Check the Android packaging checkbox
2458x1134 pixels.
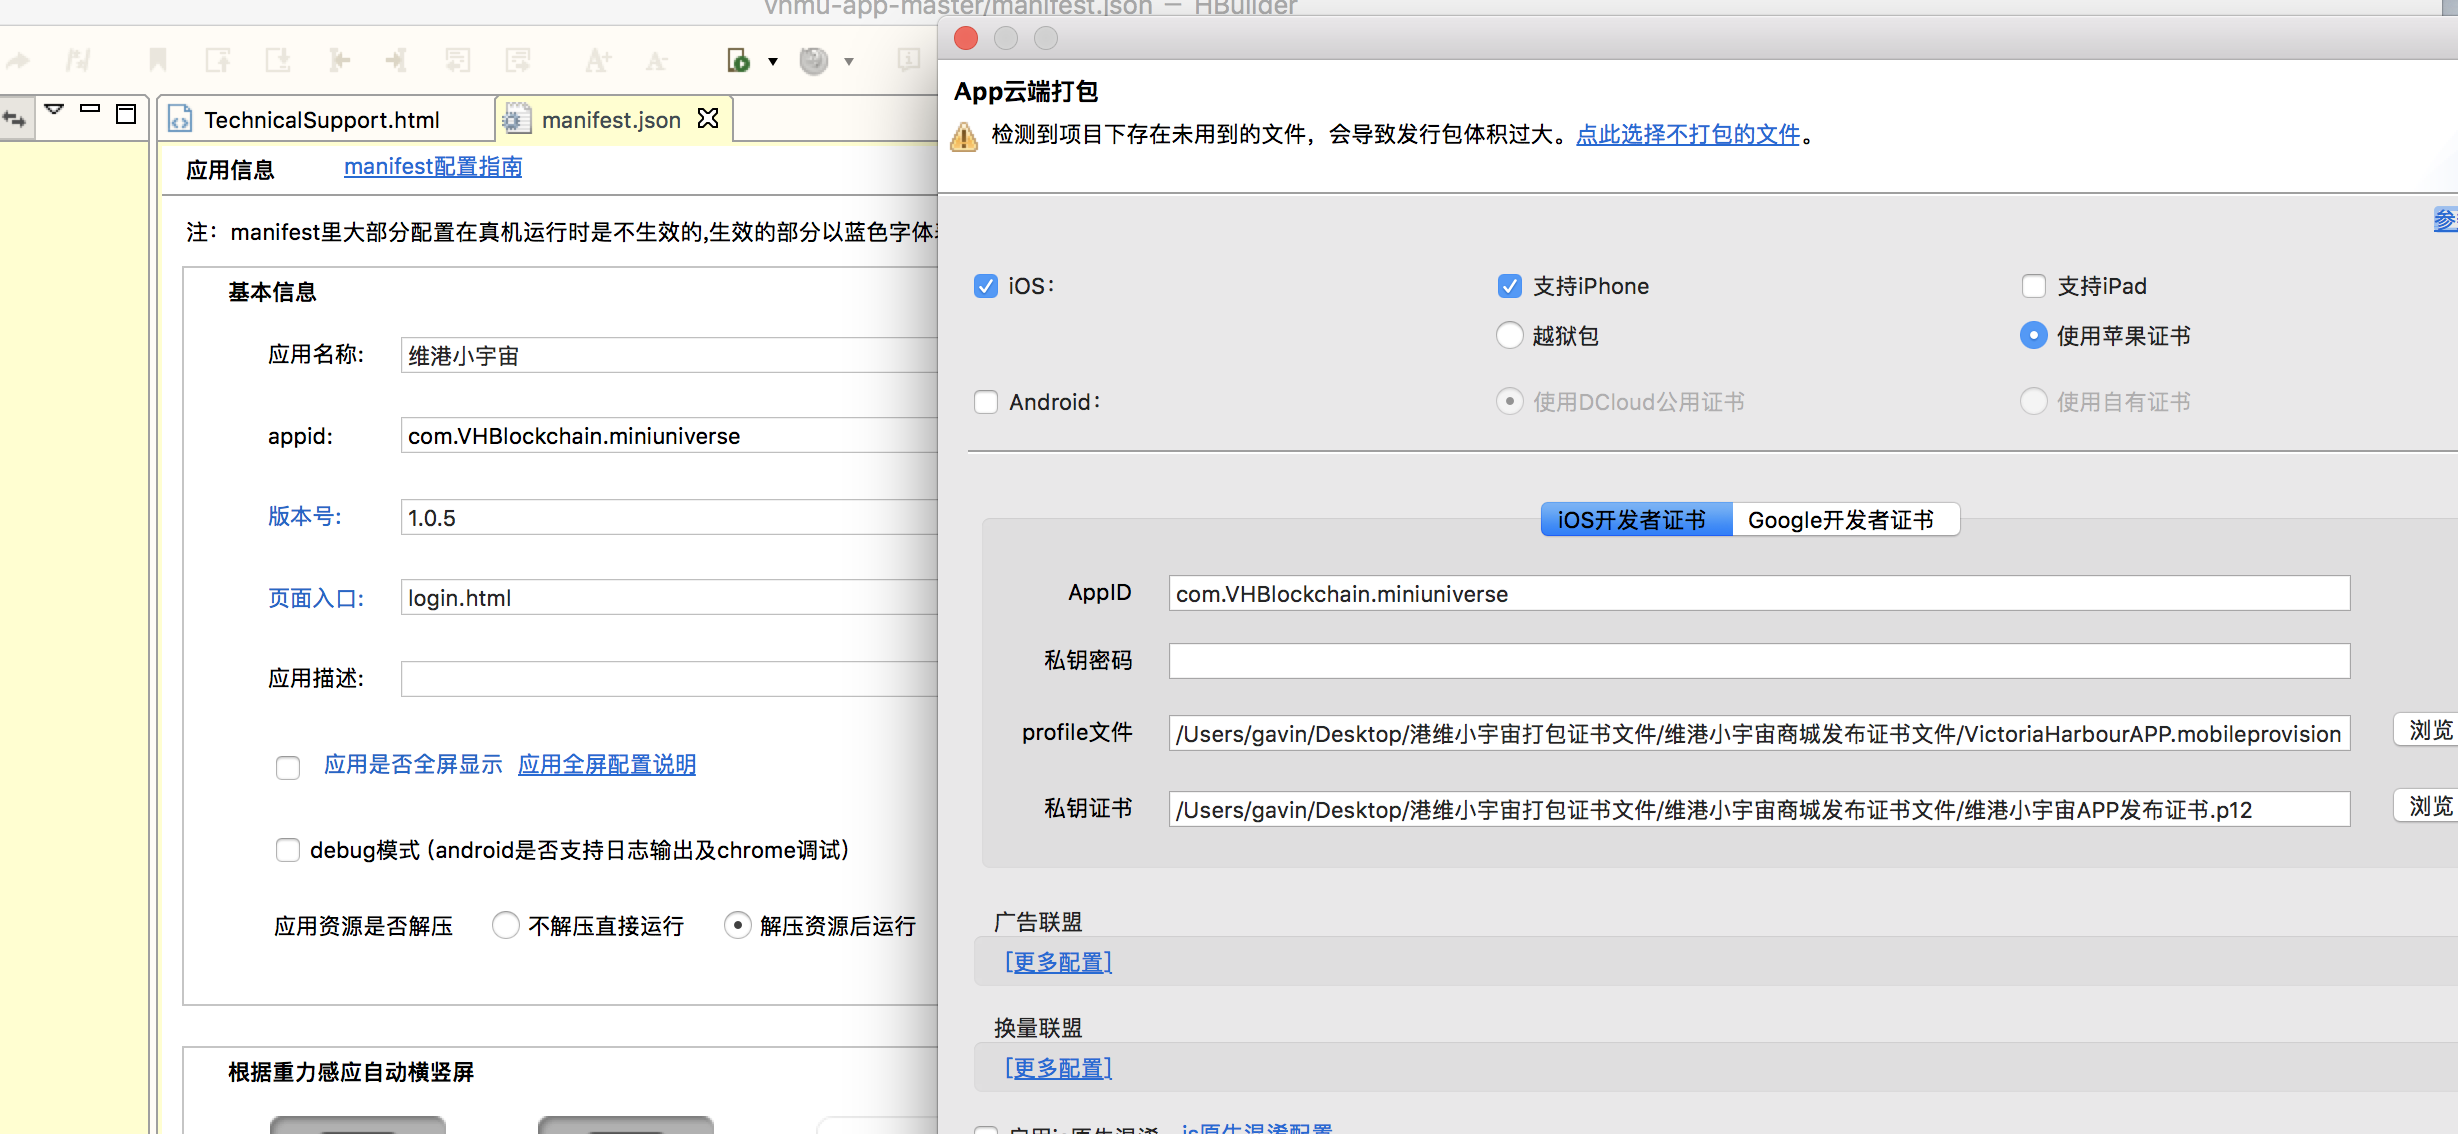pos(986,402)
